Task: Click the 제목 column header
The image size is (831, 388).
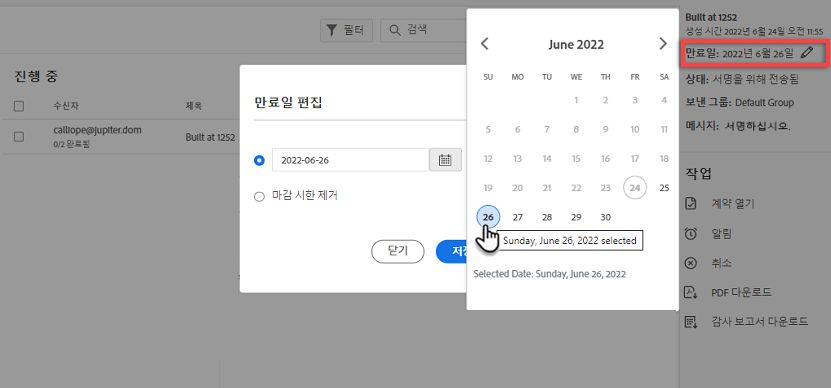Action: [x=193, y=105]
